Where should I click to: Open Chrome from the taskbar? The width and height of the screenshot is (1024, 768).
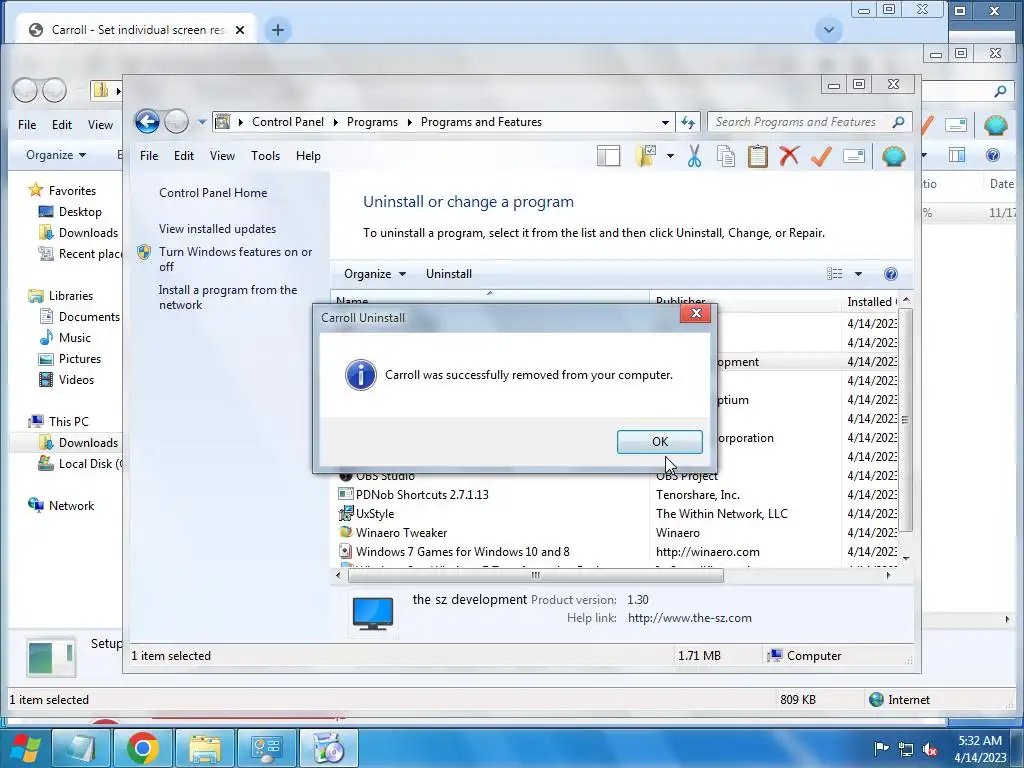142,748
